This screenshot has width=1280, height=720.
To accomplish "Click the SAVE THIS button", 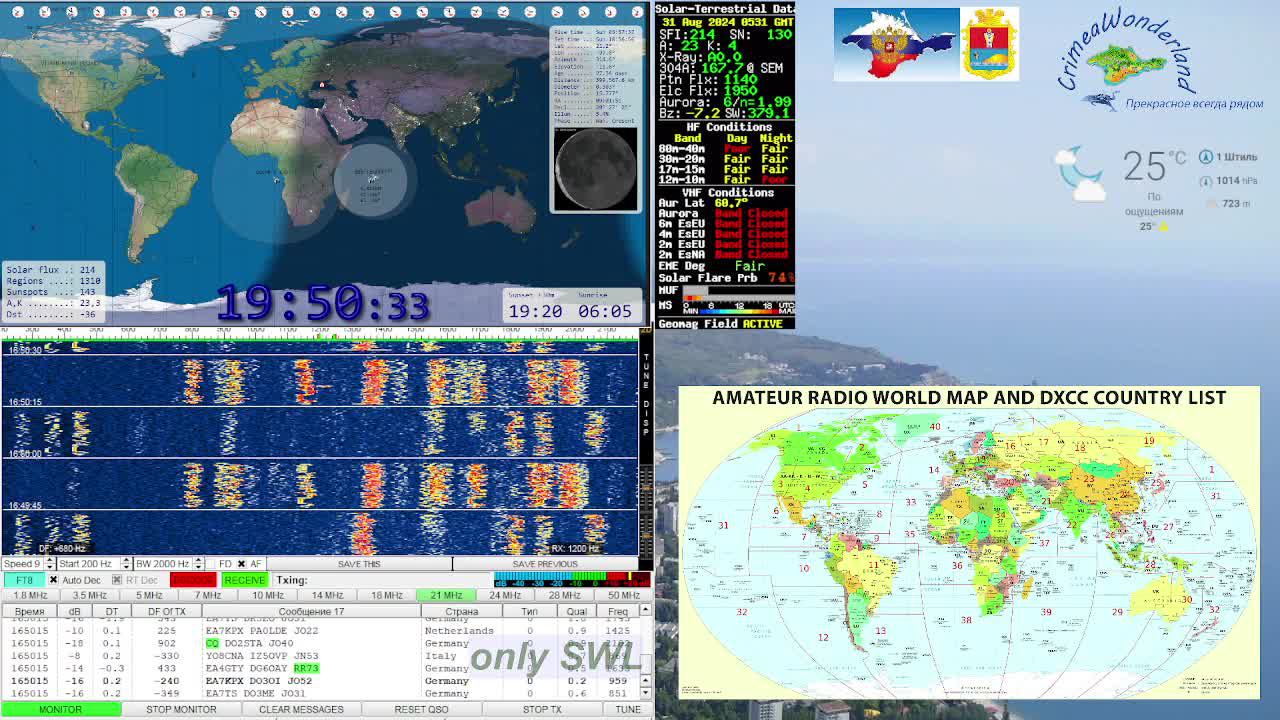I will click(x=359, y=564).
